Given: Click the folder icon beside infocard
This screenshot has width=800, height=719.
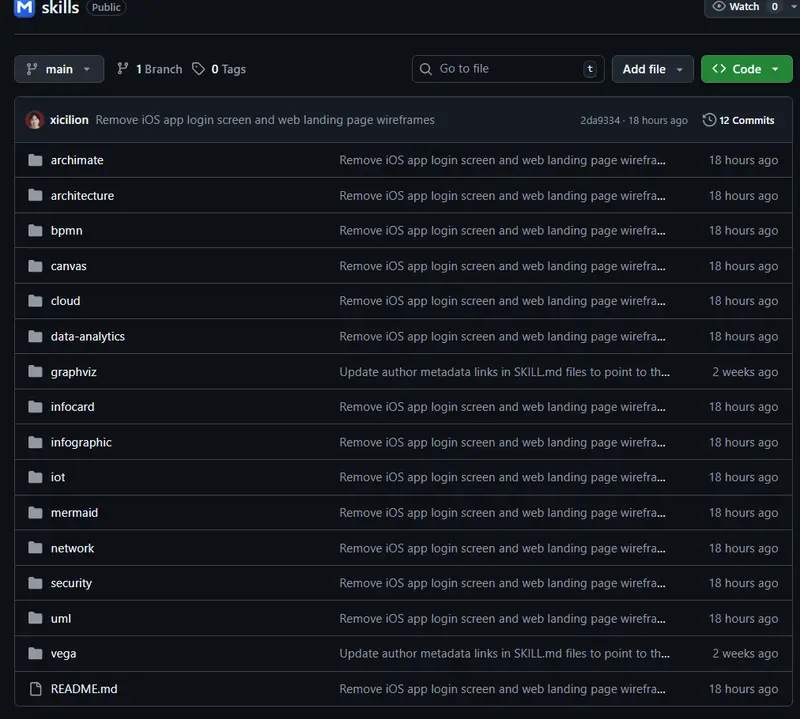Looking at the screenshot, I should pos(35,407).
